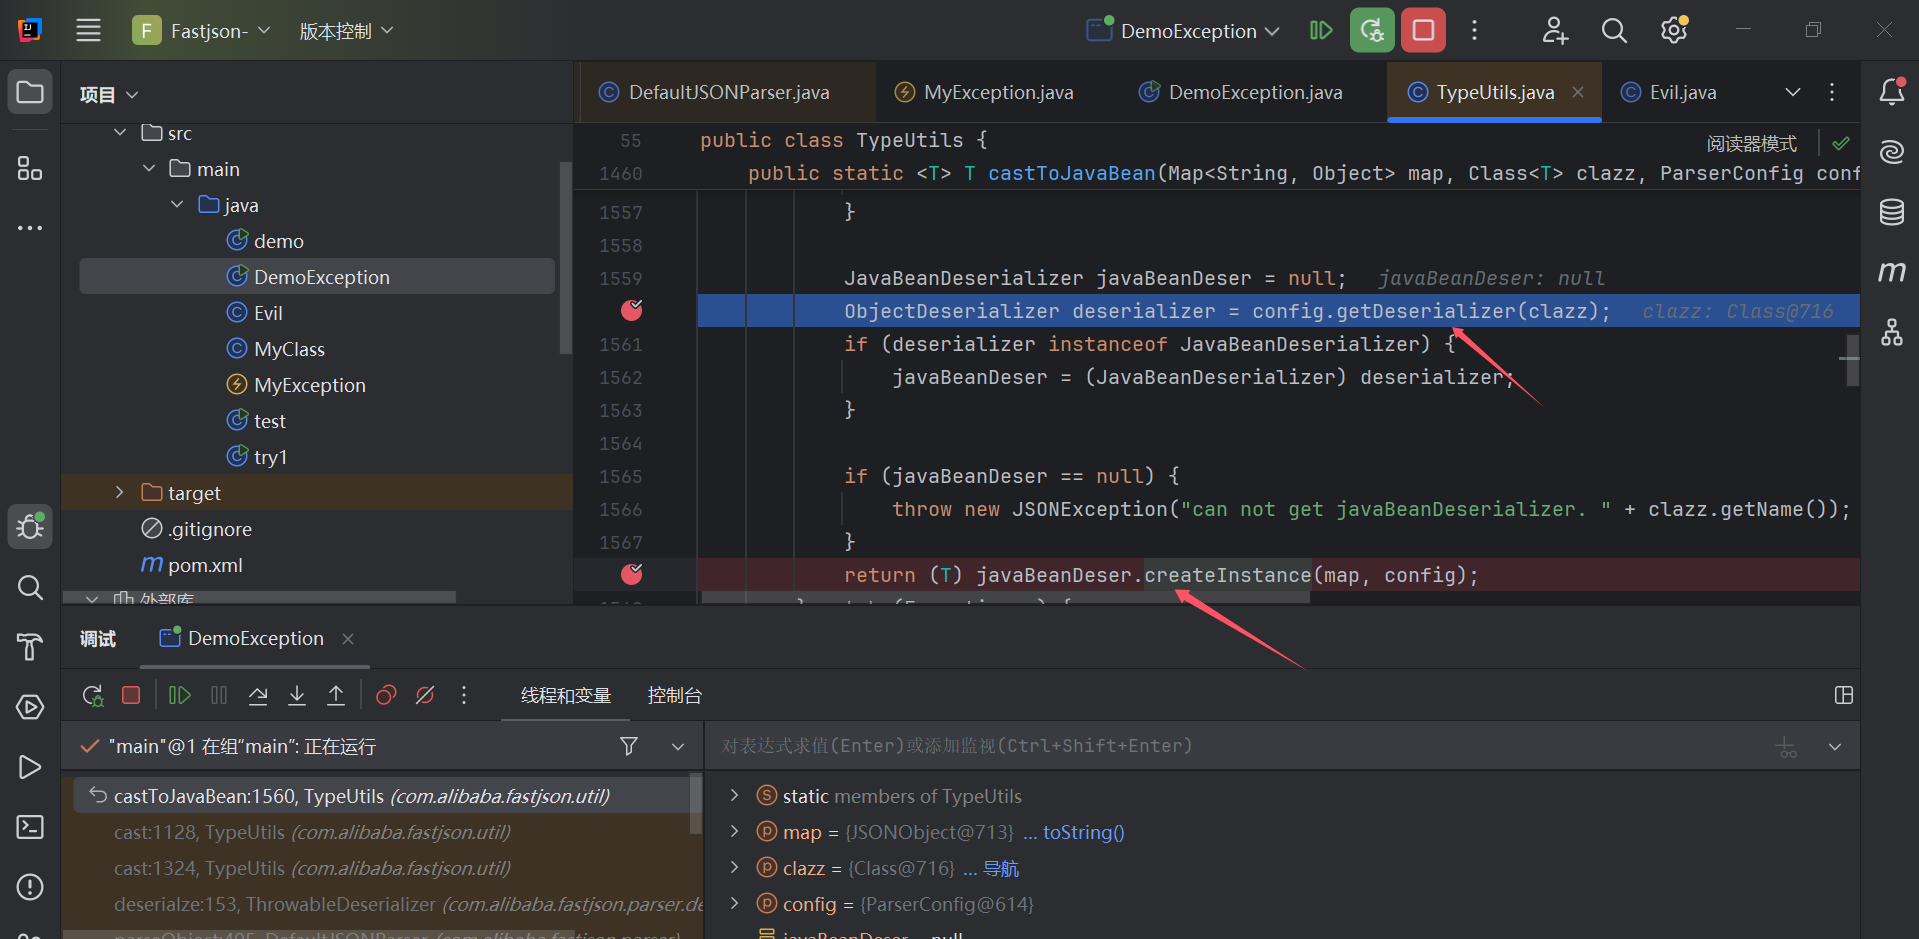
Task: Collapse the main folder
Action: tap(149, 168)
